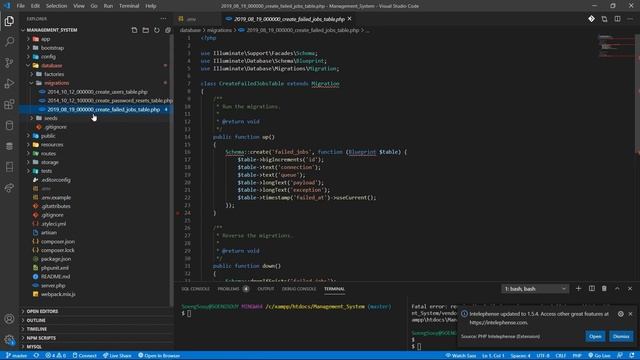Open changes icon in editor title bar

coord(604,19)
